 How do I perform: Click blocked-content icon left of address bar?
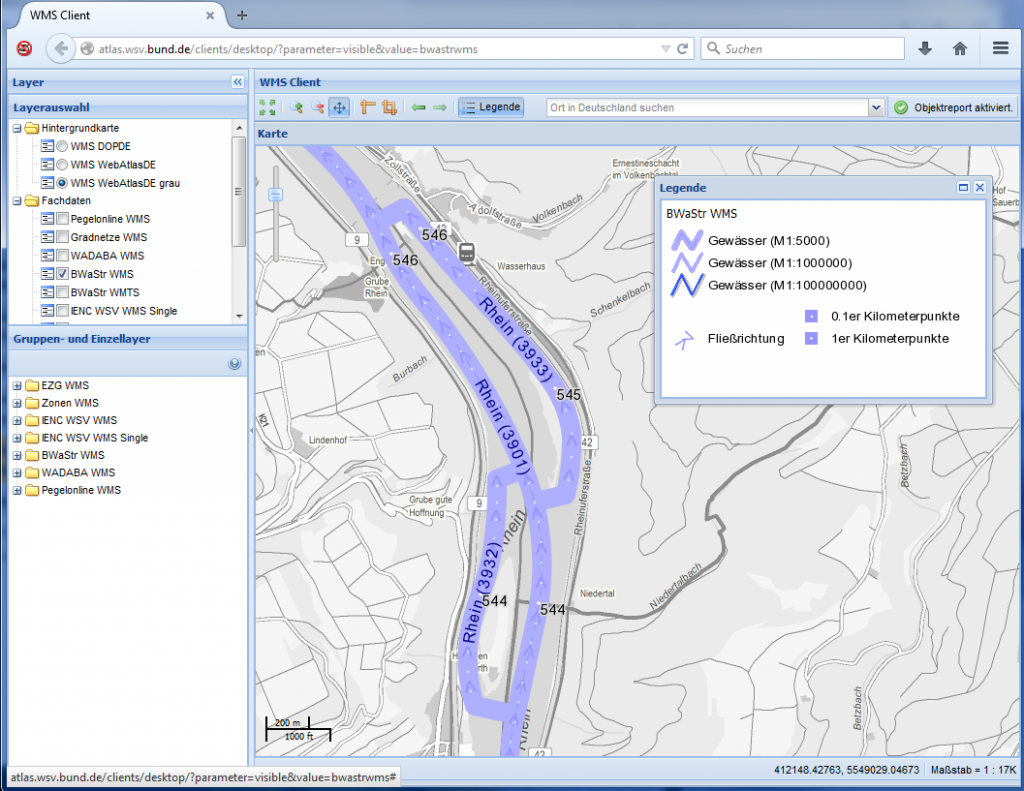click(x=24, y=48)
